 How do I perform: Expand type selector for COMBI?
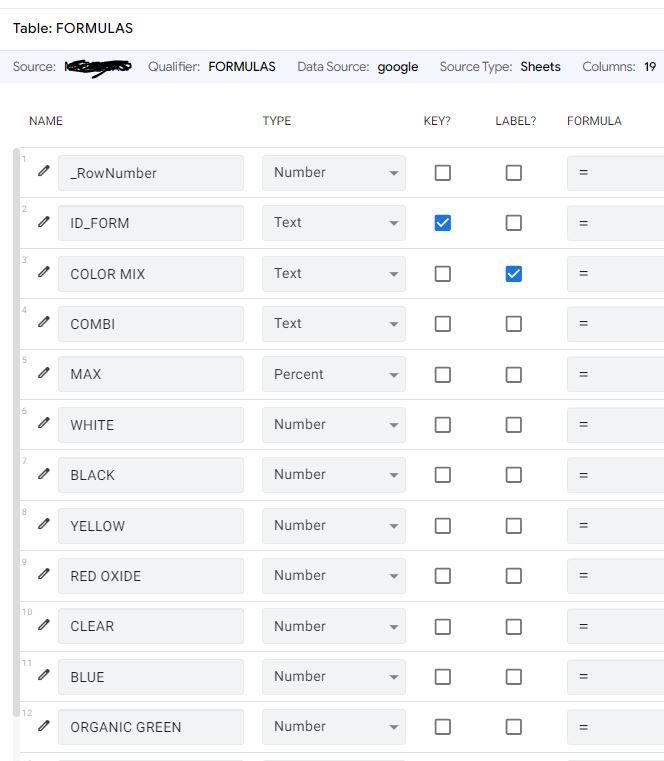(334, 324)
